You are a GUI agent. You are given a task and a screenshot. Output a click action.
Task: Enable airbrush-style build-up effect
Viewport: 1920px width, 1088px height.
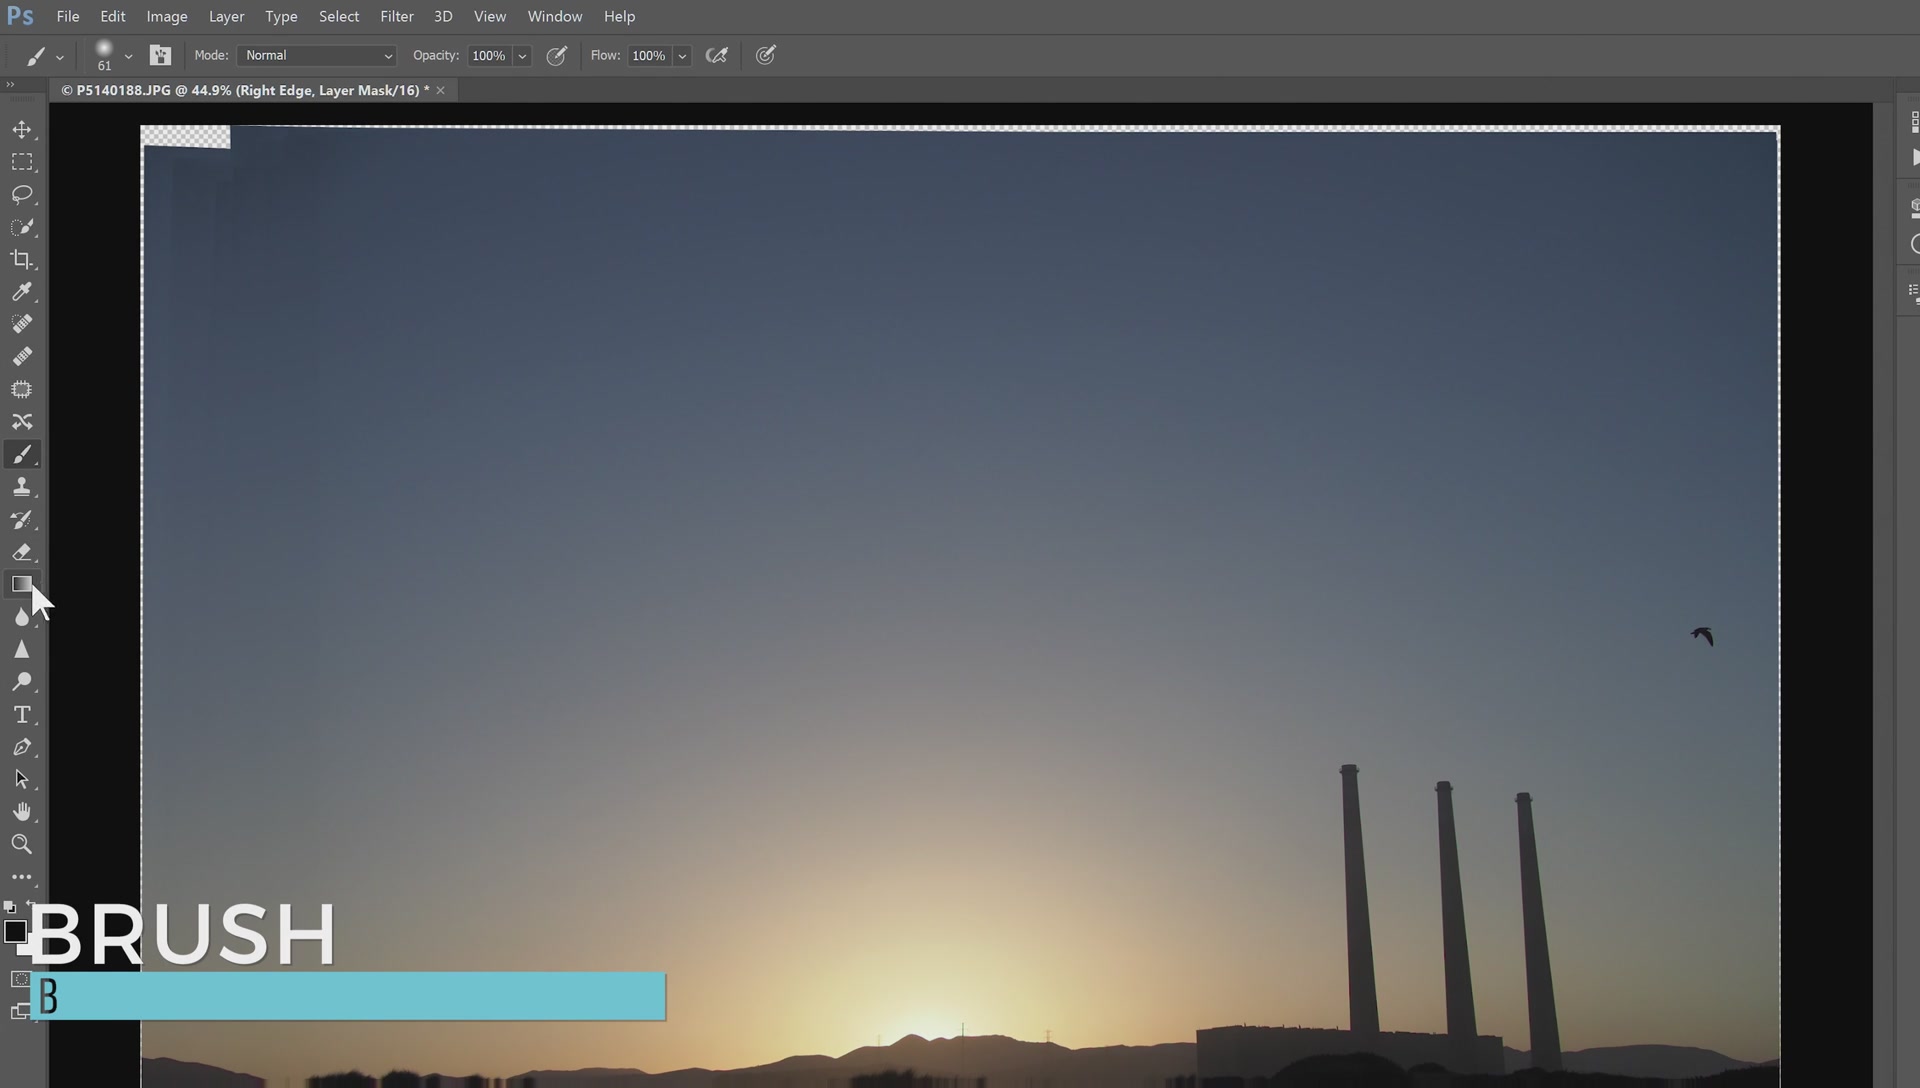coord(716,56)
